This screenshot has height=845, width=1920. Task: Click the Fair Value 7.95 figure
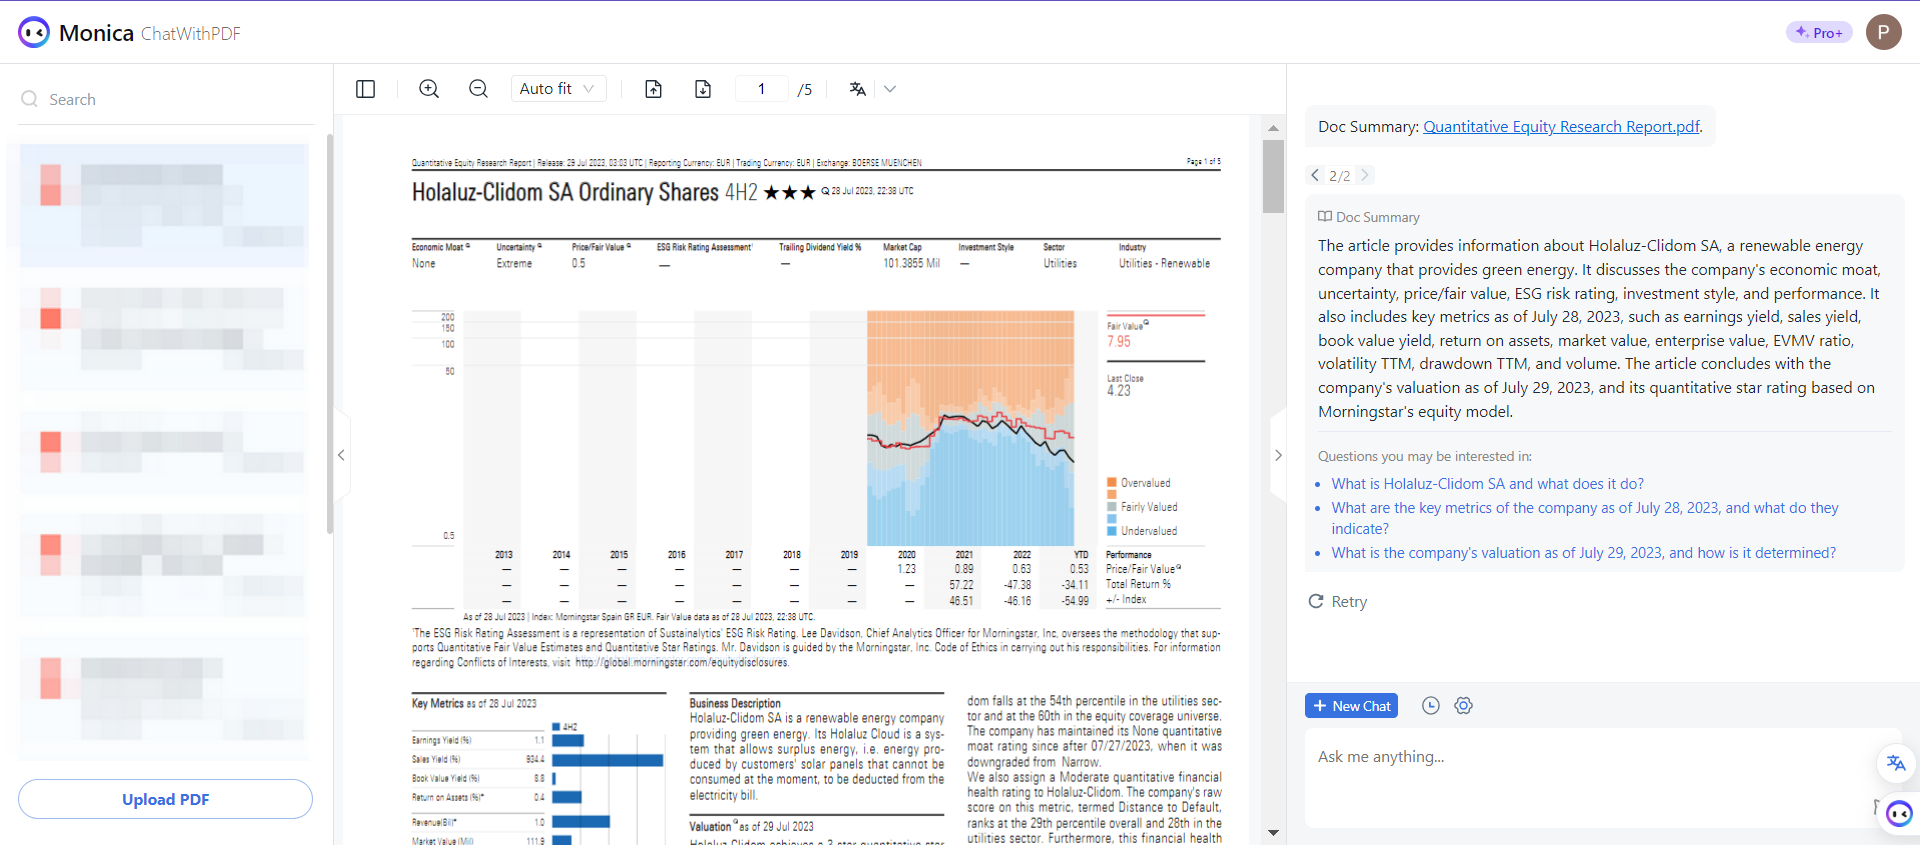tap(1119, 342)
